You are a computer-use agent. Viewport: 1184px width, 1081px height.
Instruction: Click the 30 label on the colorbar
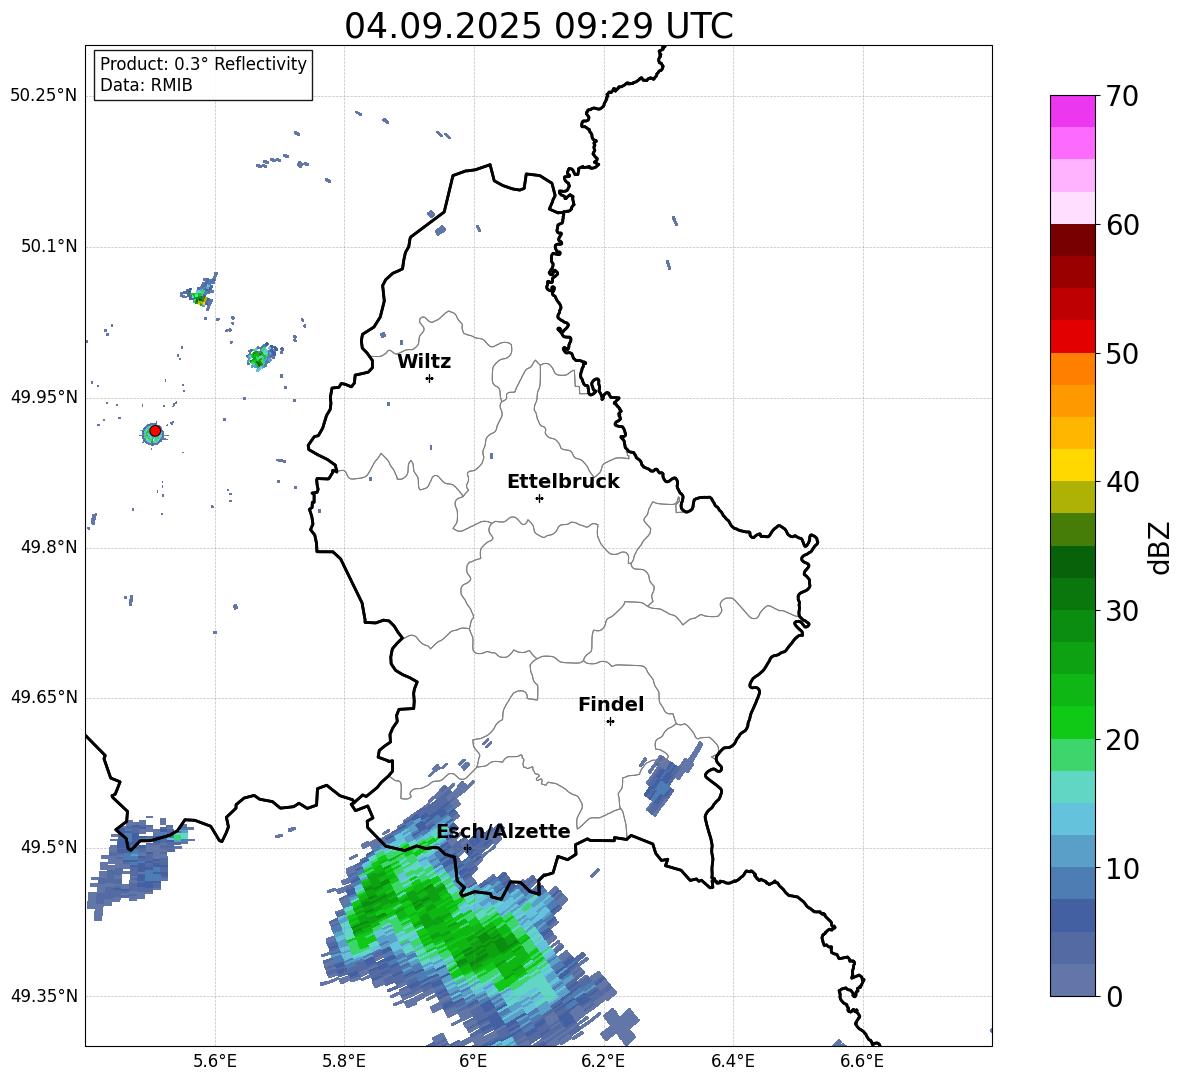[1122, 611]
